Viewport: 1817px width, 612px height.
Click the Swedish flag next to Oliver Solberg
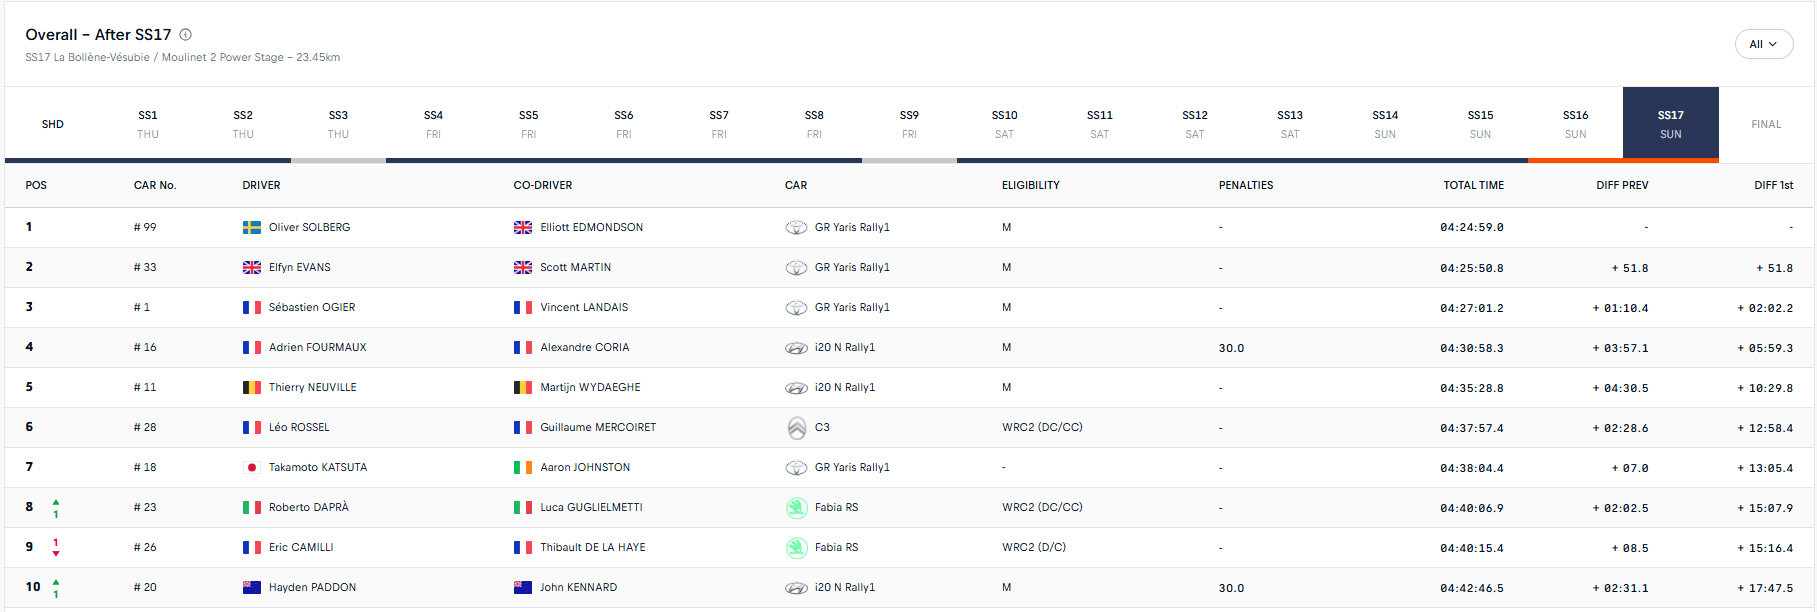coord(252,228)
